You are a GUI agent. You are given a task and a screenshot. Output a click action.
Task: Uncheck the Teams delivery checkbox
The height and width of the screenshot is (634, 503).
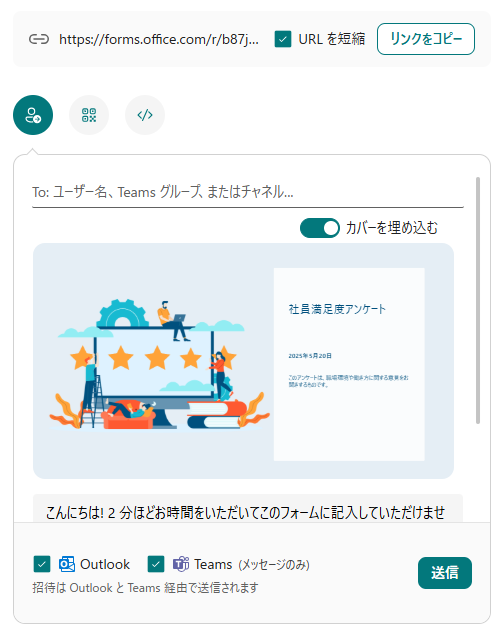tap(156, 564)
